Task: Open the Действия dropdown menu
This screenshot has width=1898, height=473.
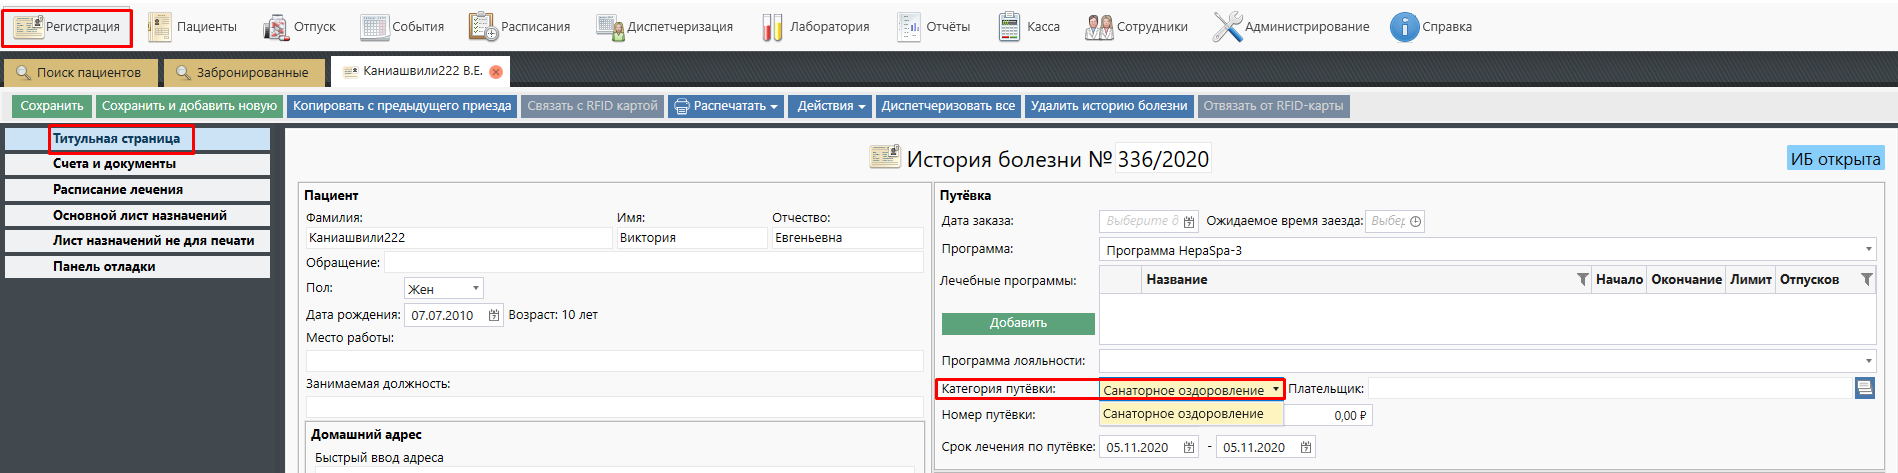Action: click(x=831, y=106)
